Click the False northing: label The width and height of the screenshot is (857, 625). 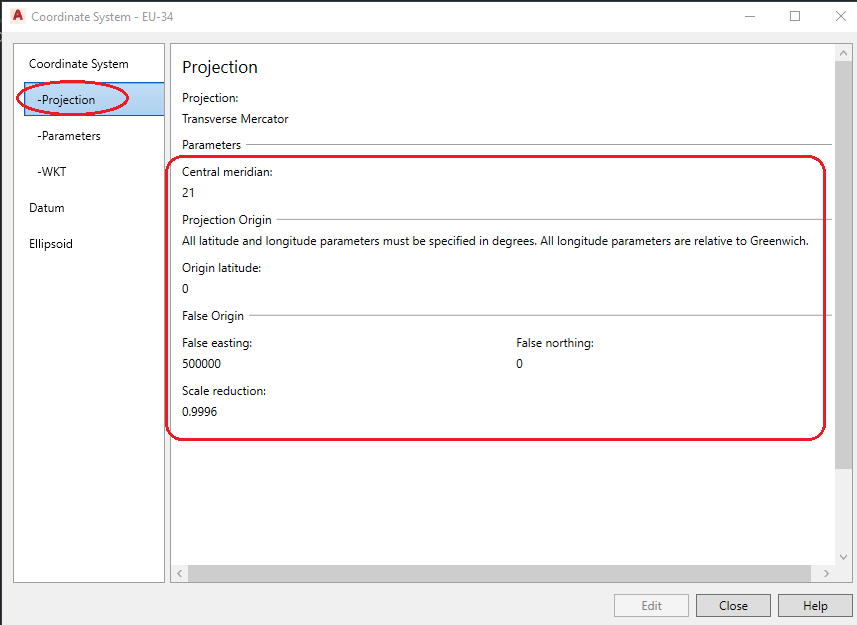click(555, 343)
